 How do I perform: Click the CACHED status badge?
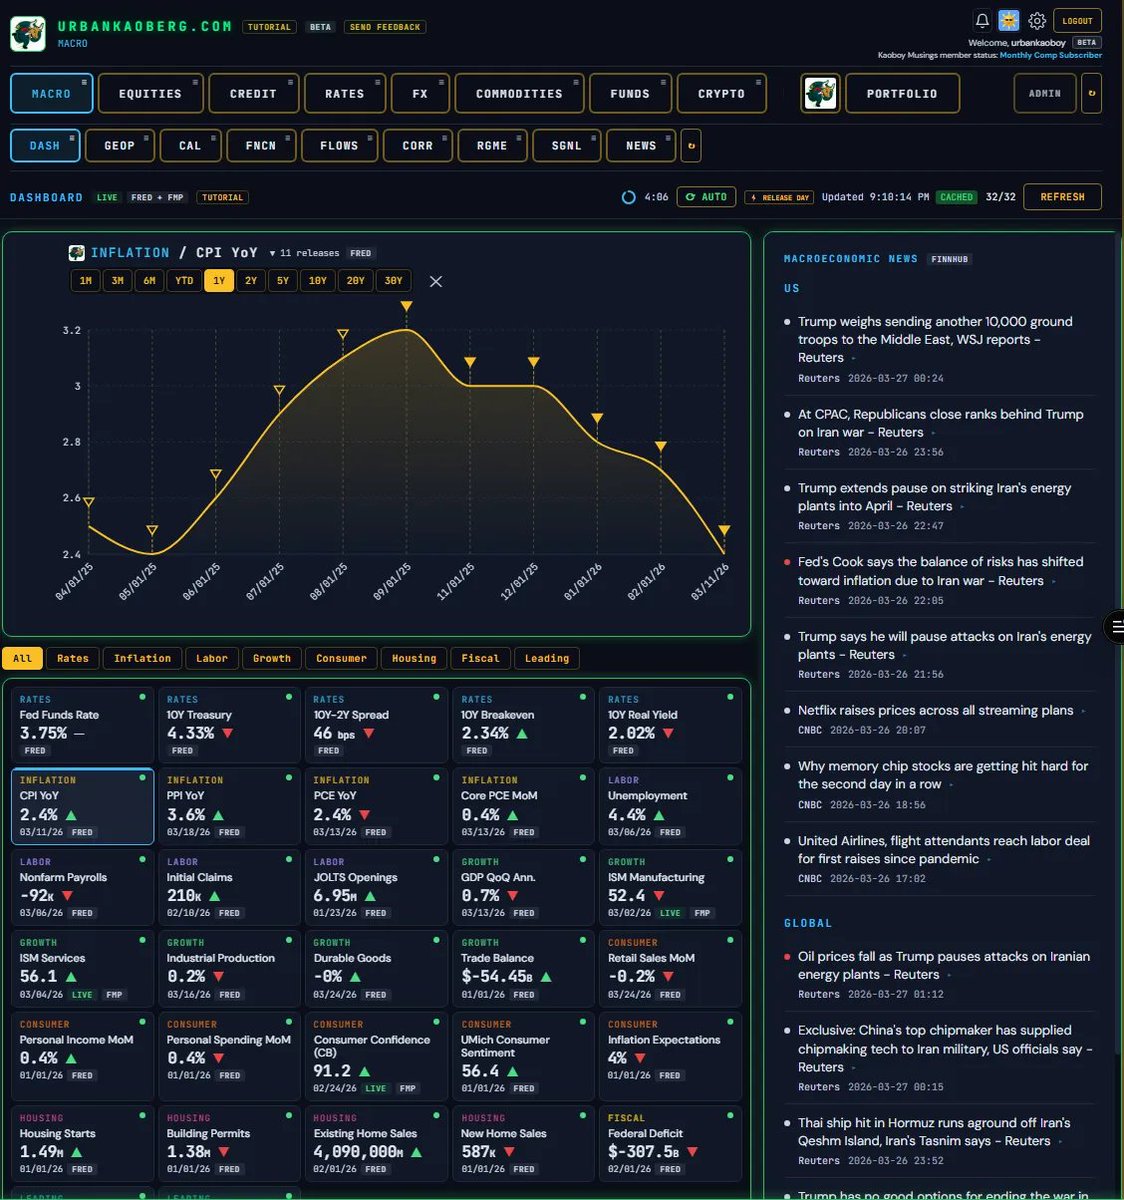coord(957,197)
